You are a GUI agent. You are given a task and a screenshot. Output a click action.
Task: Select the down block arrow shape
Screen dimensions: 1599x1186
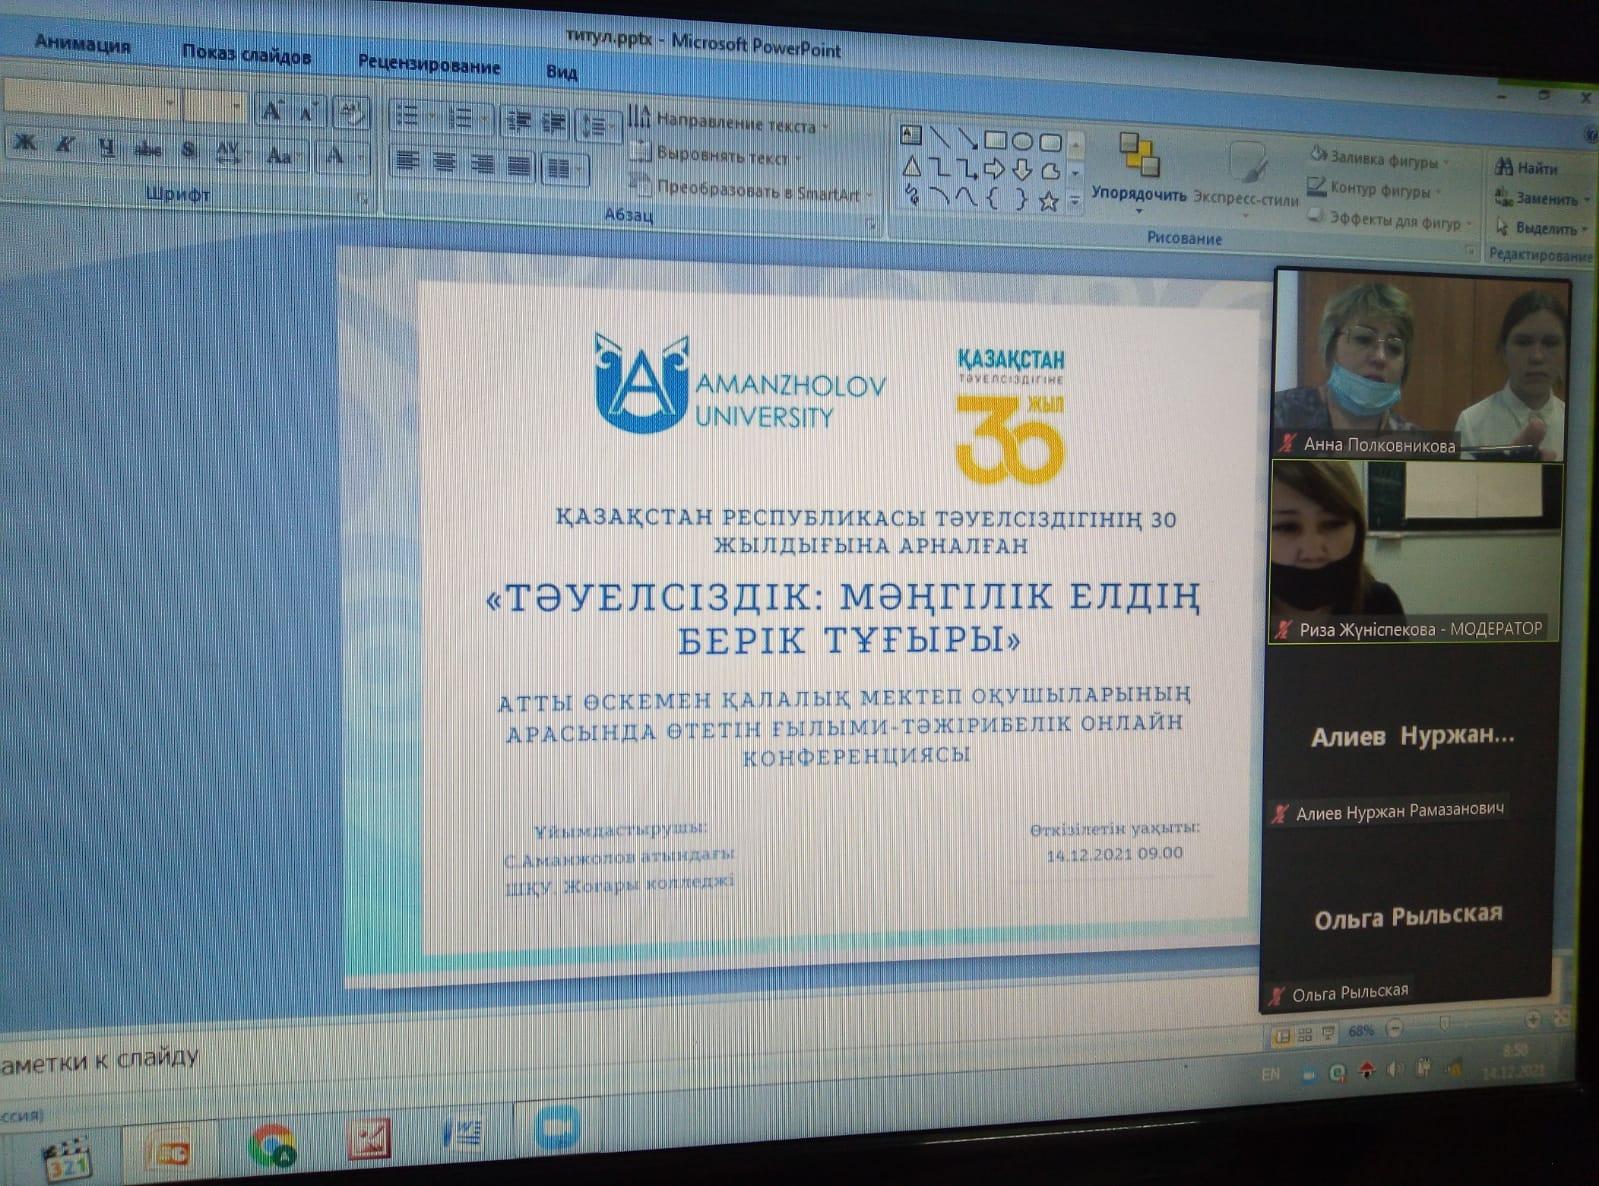pyautogui.click(x=1022, y=170)
